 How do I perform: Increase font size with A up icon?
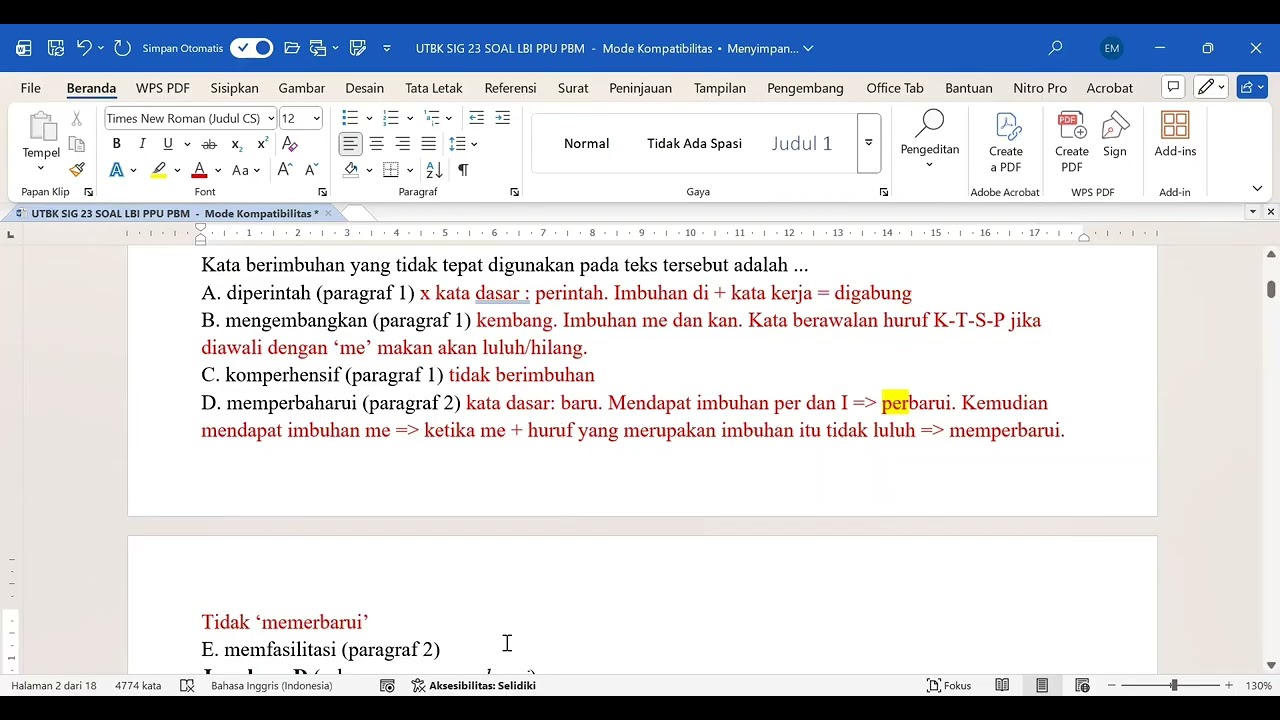[x=285, y=170]
